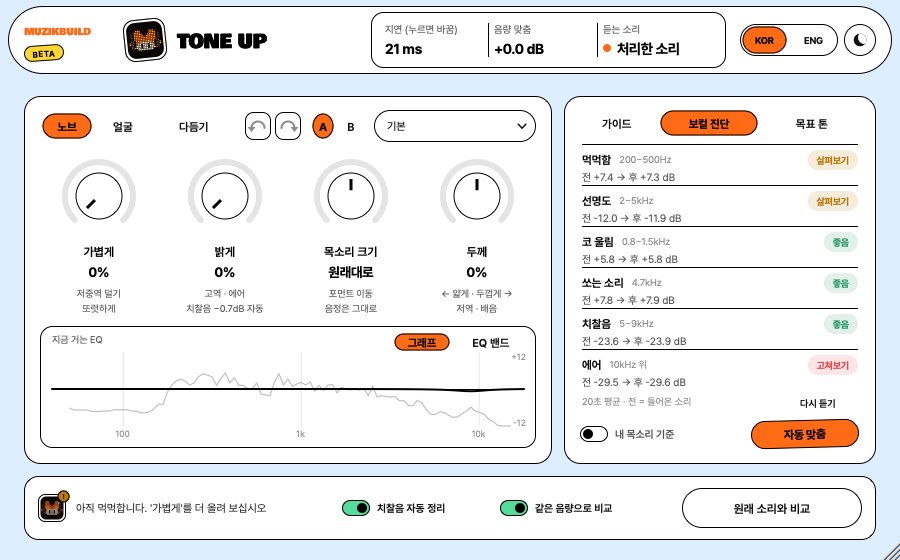Click the 치찰음 5–9kHz row label

[618, 324]
